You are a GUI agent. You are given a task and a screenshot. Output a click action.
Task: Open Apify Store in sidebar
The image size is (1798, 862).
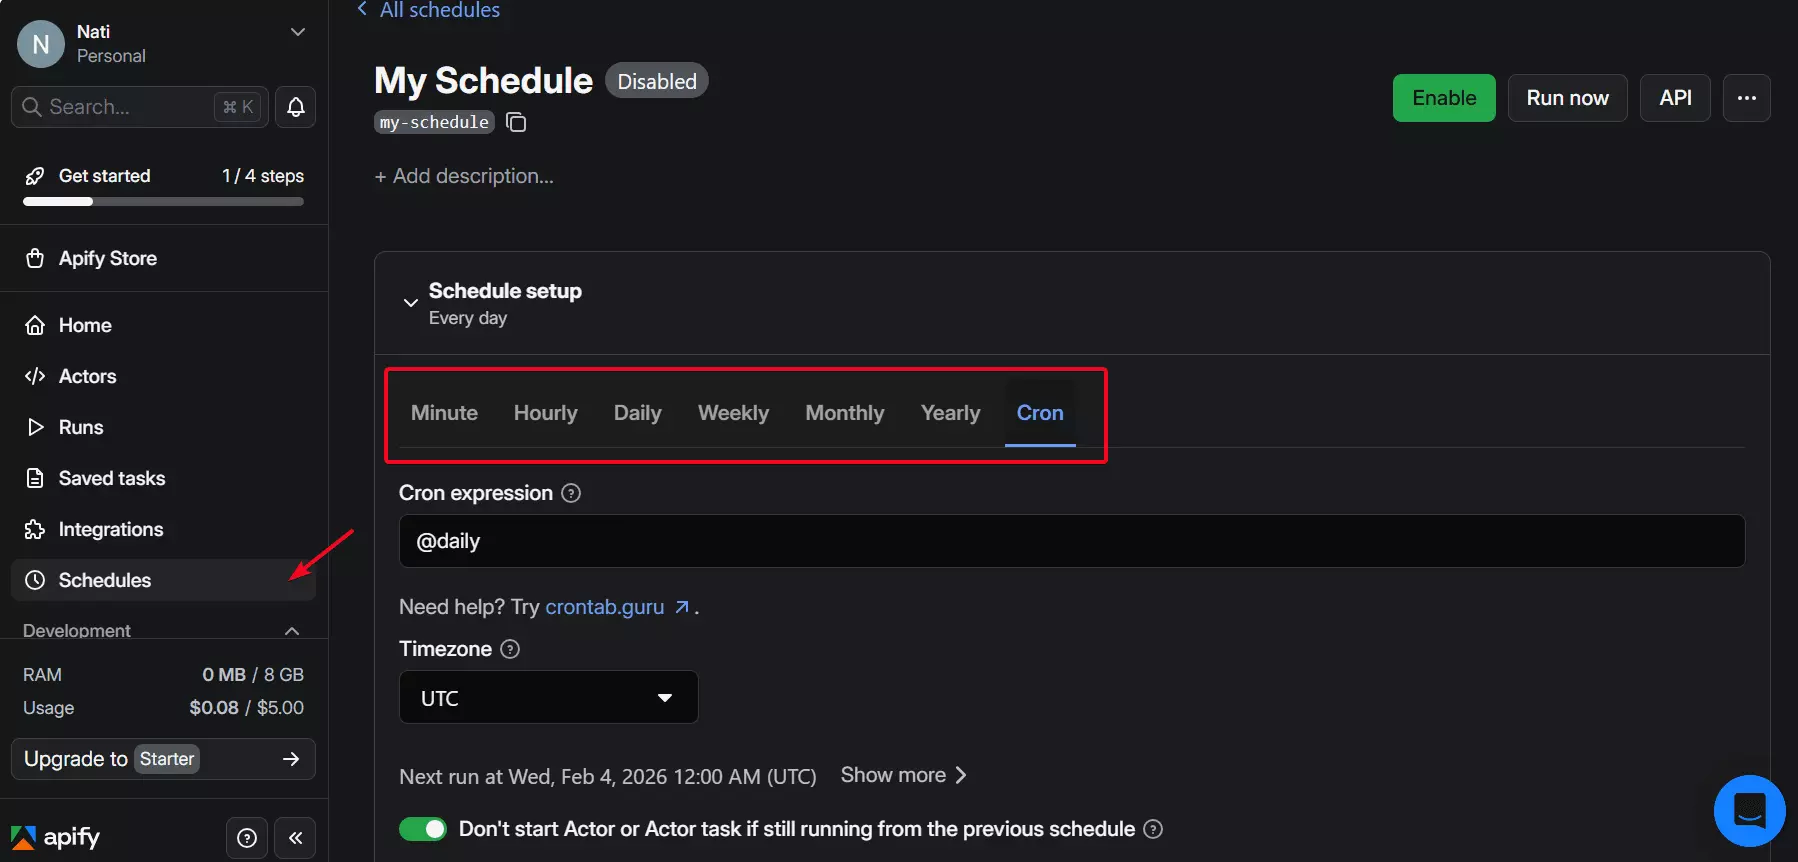pos(163,258)
